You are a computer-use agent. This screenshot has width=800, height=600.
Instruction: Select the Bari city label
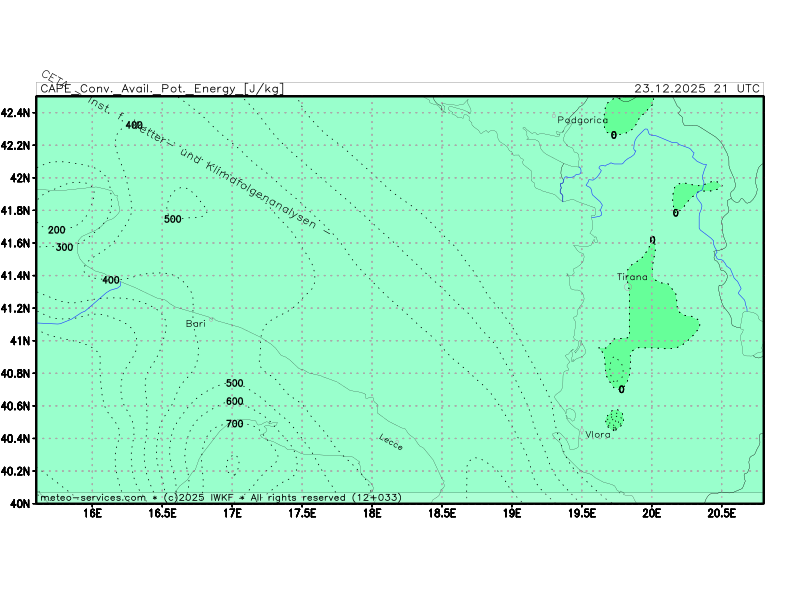pos(196,324)
